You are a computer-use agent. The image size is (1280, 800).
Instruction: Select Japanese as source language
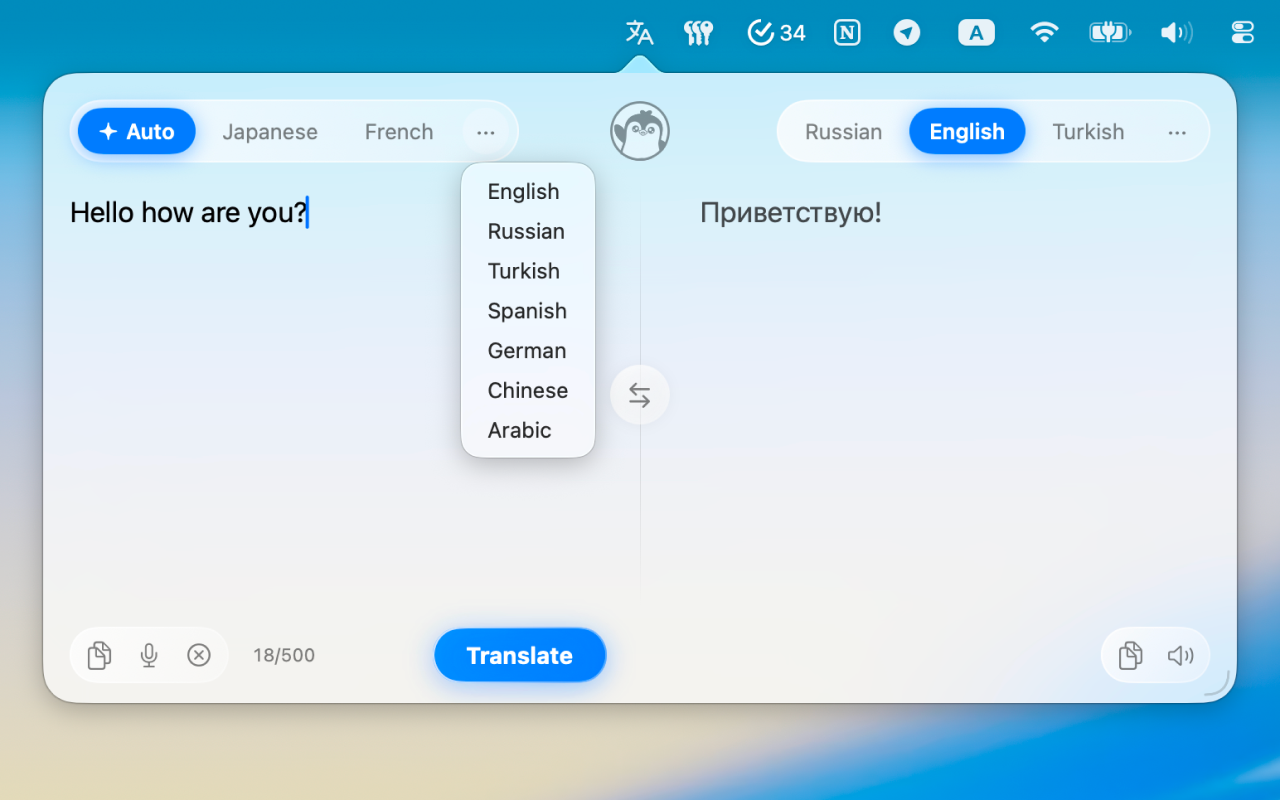pos(270,131)
